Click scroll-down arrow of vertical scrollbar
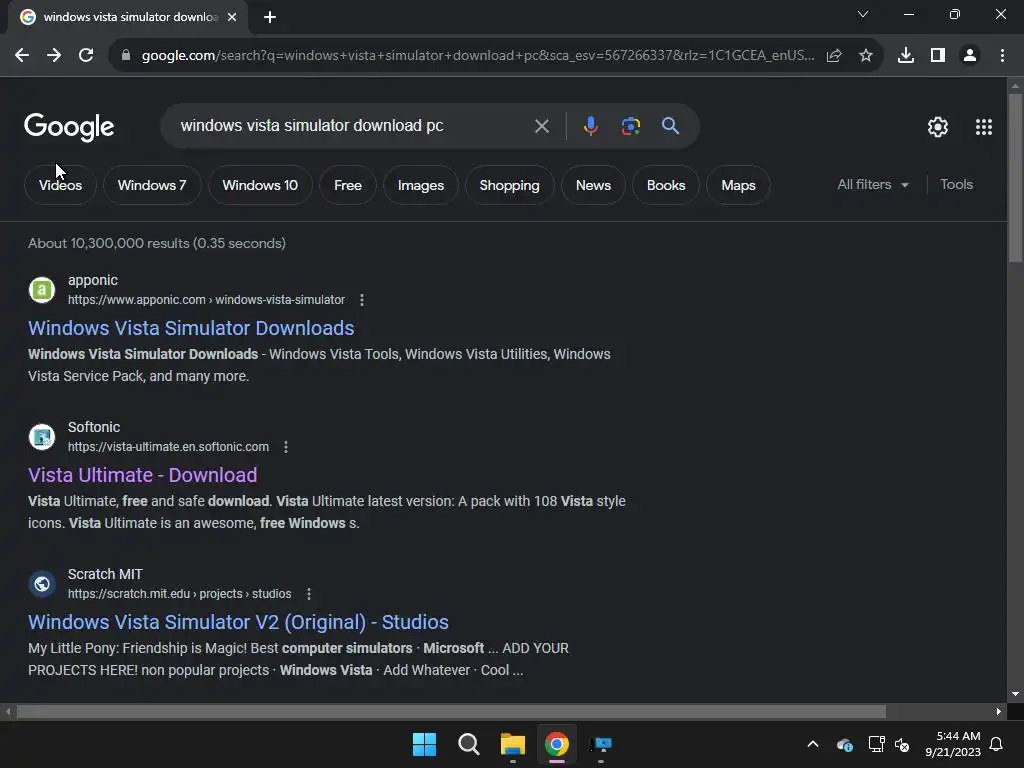The image size is (1024, 768). pyautogui.click(x=1015, y=694)
